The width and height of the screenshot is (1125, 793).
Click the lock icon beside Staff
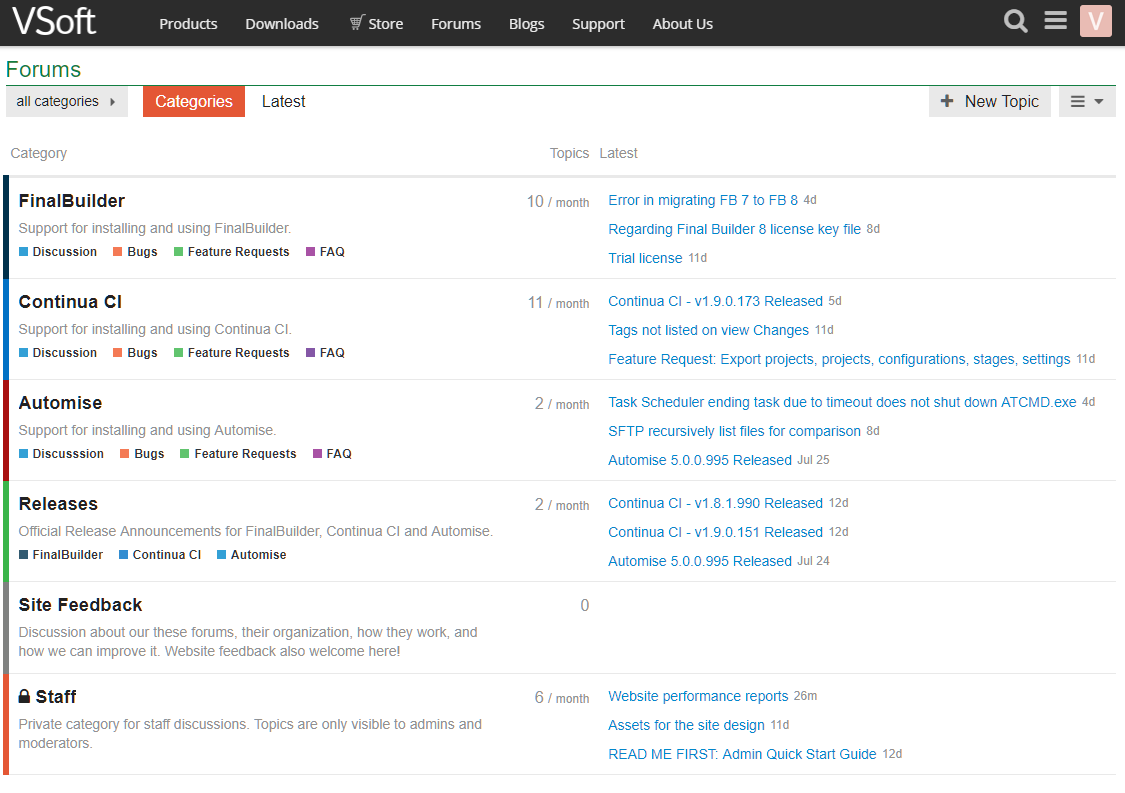tap(24, 696)
